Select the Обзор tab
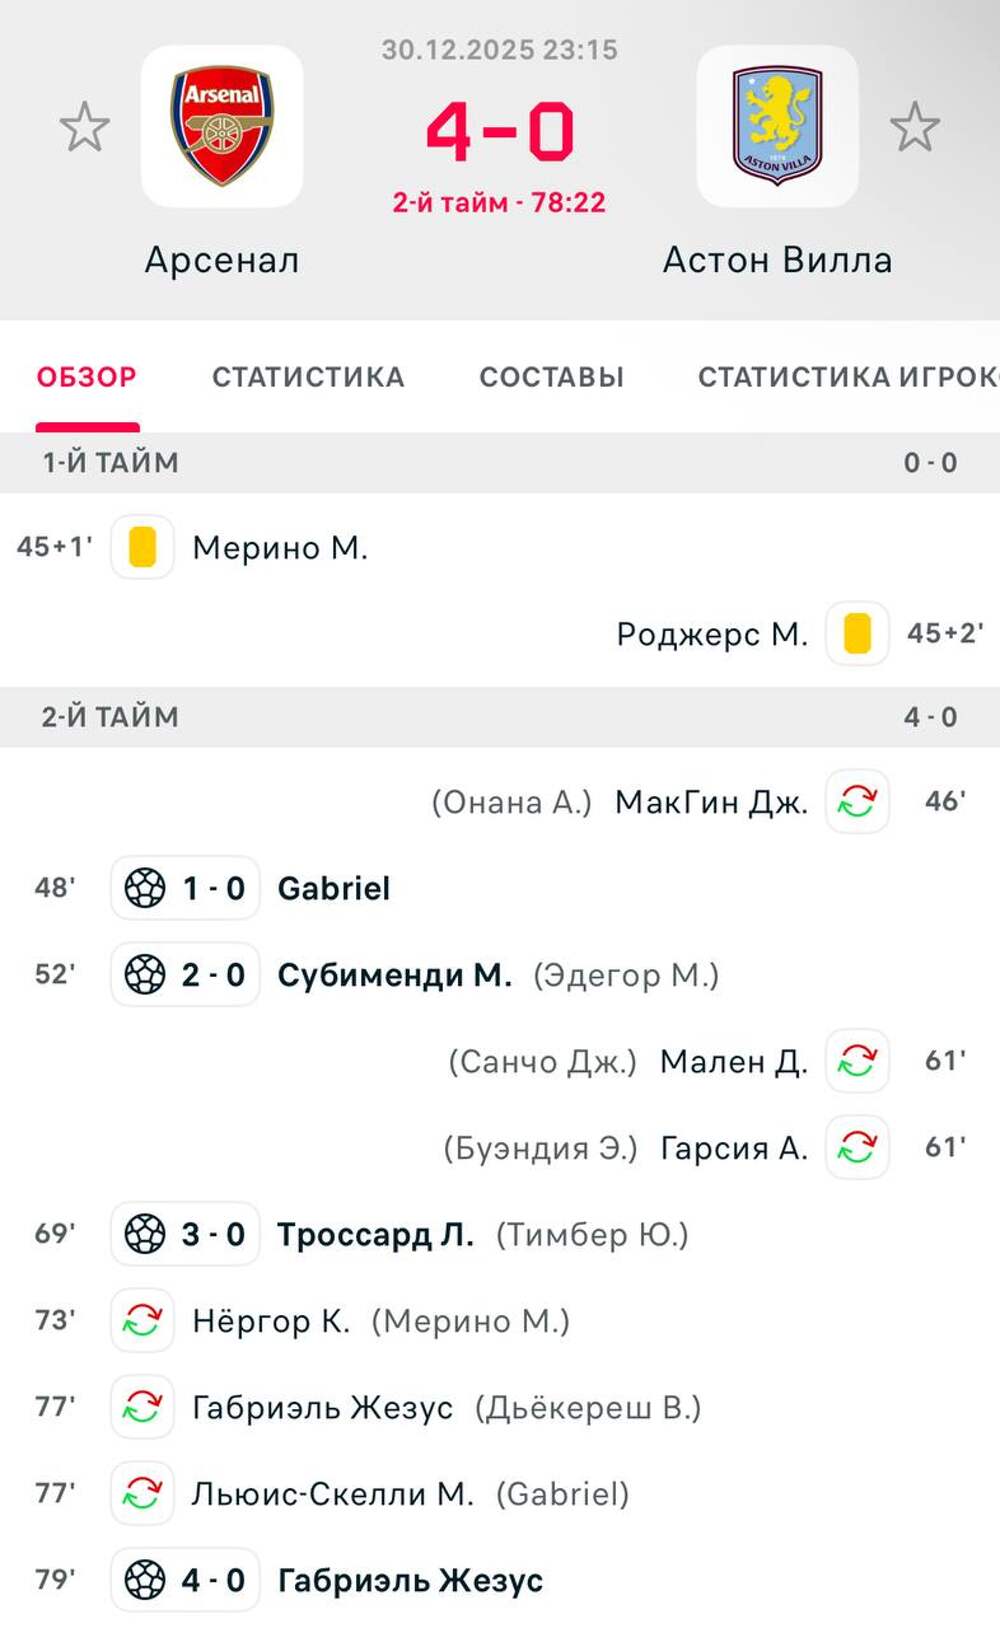Viewport: 1000px width, 1628px height. [x=87, y=377]
